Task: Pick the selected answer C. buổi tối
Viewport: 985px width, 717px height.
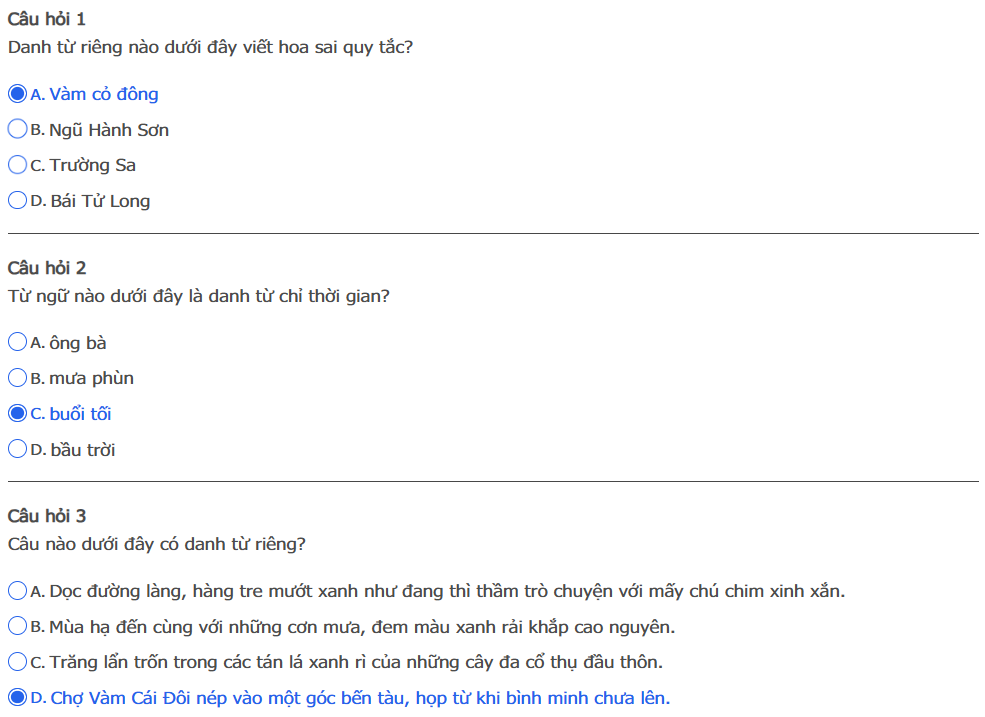Action: point(17,414)
